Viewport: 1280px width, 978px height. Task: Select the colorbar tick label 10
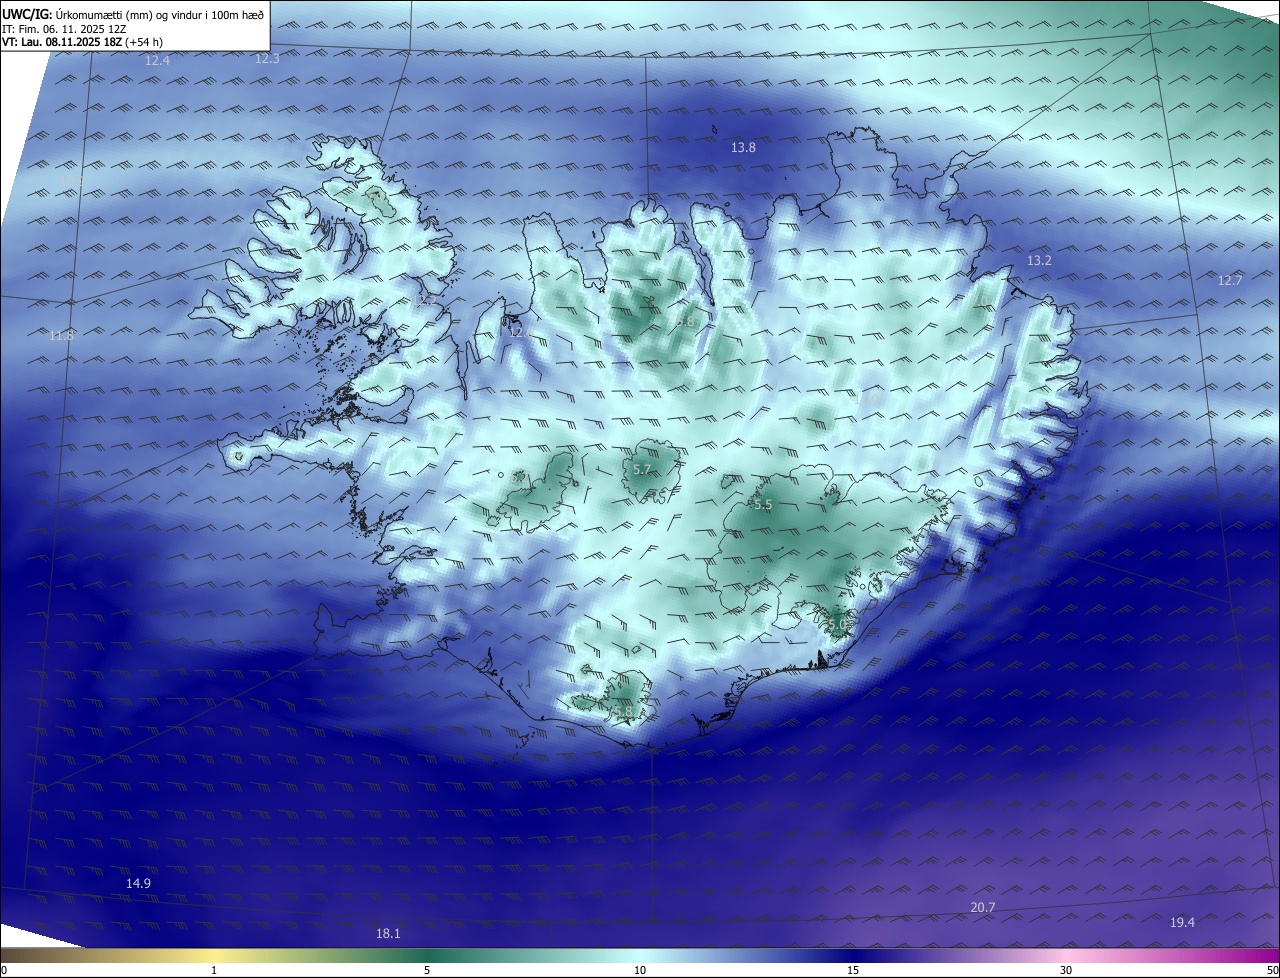click(640, 970)
